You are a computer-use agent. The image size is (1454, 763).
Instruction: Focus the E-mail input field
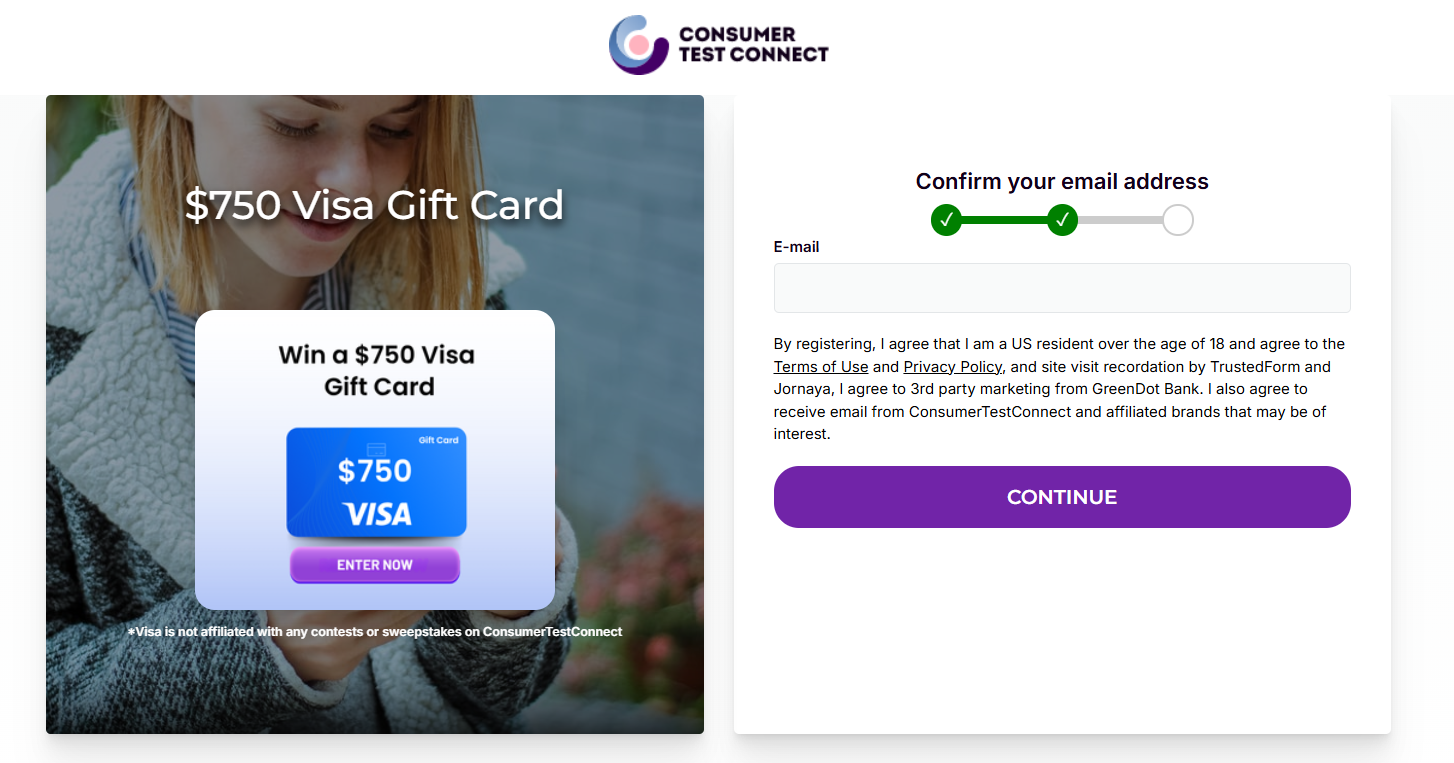coord(1062,288)
